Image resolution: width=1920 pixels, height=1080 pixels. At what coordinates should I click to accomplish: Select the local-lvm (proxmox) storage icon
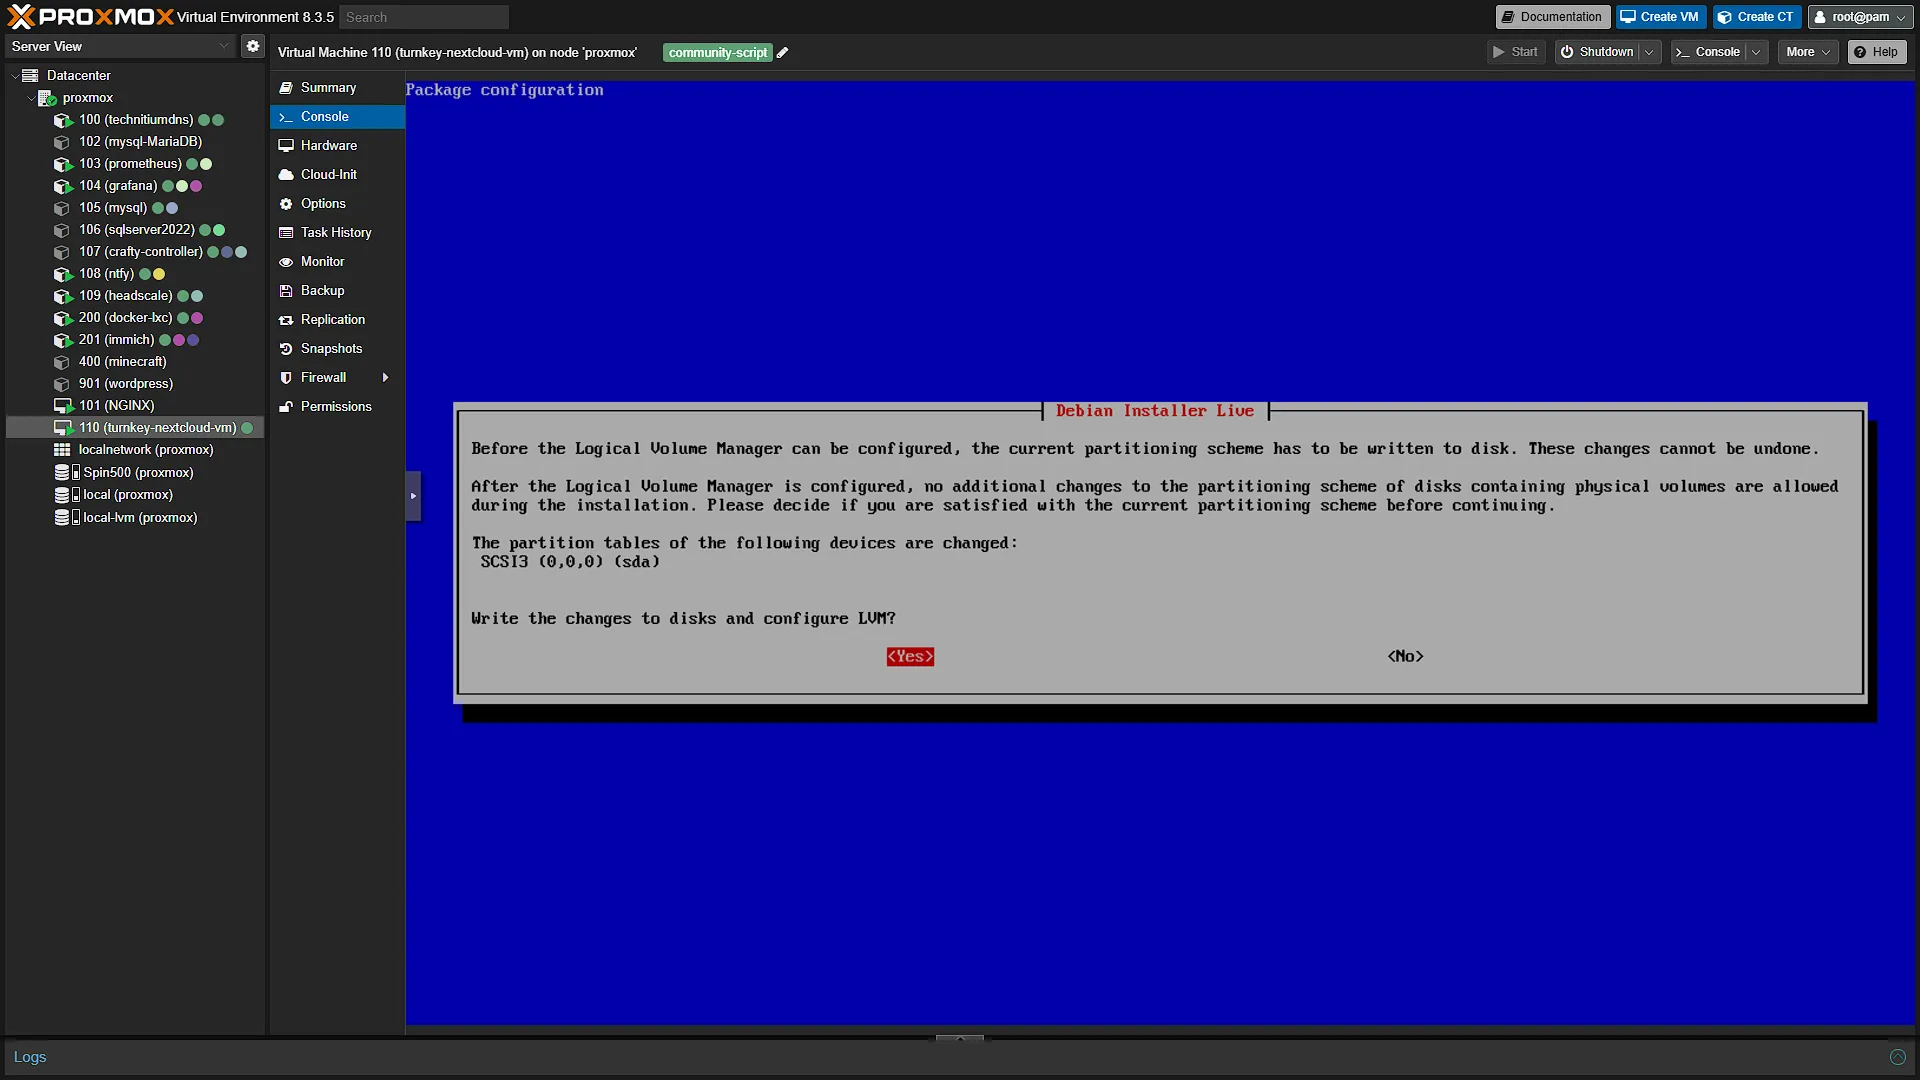tap(66, 518)
